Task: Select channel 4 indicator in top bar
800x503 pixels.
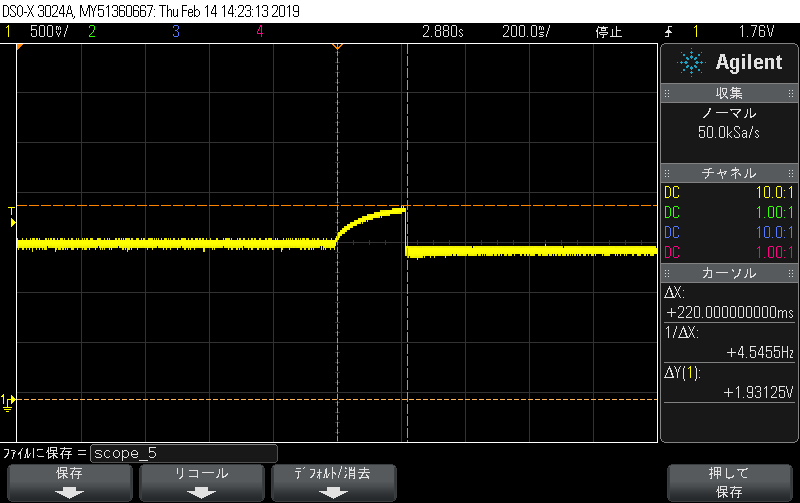Action: (260, 32)
